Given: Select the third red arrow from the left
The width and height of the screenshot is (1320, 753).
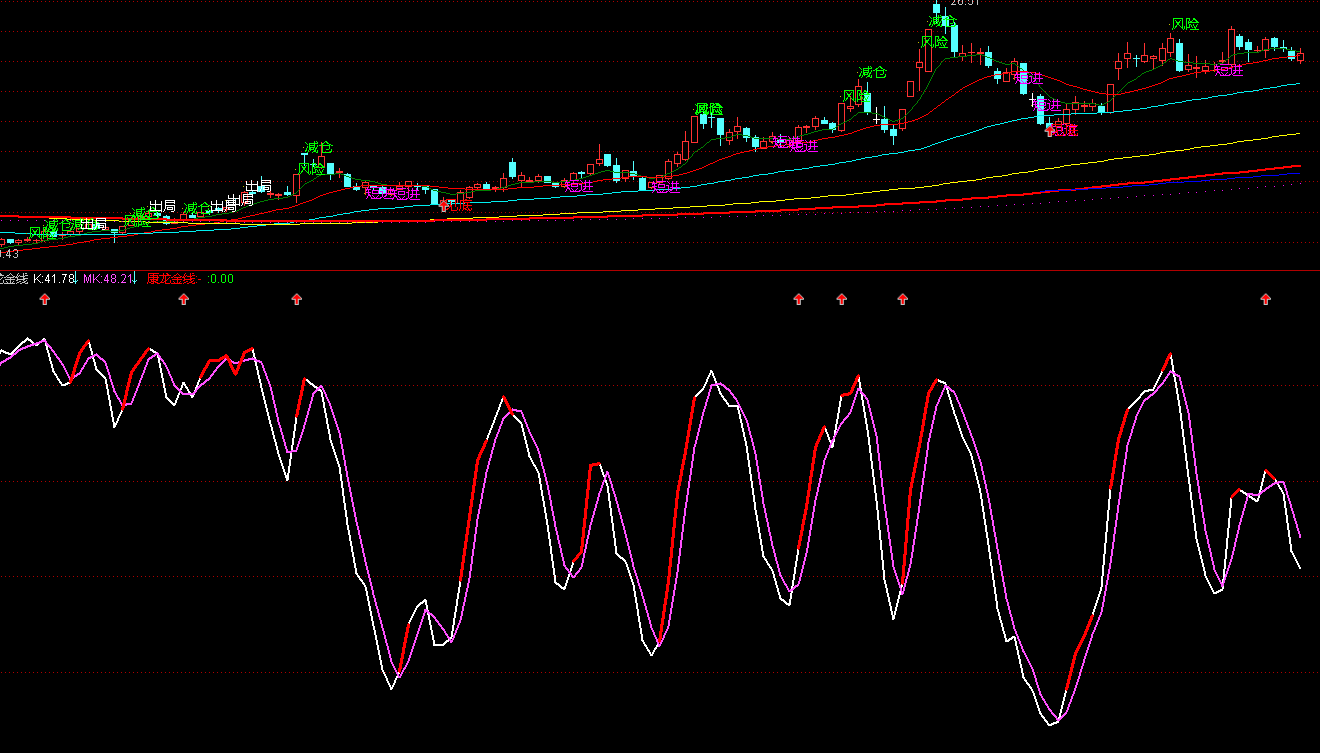Looking at the screenshot, I should [296, 298].
